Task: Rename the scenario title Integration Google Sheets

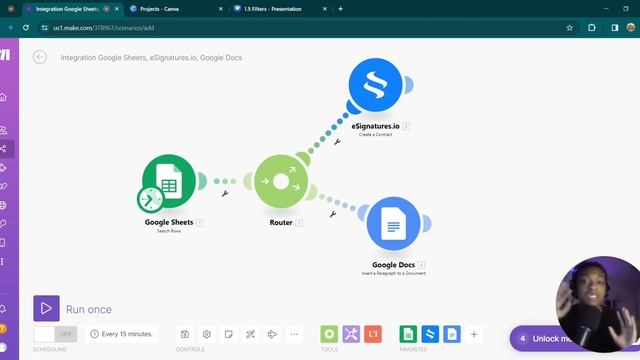Action: (151, 58)
